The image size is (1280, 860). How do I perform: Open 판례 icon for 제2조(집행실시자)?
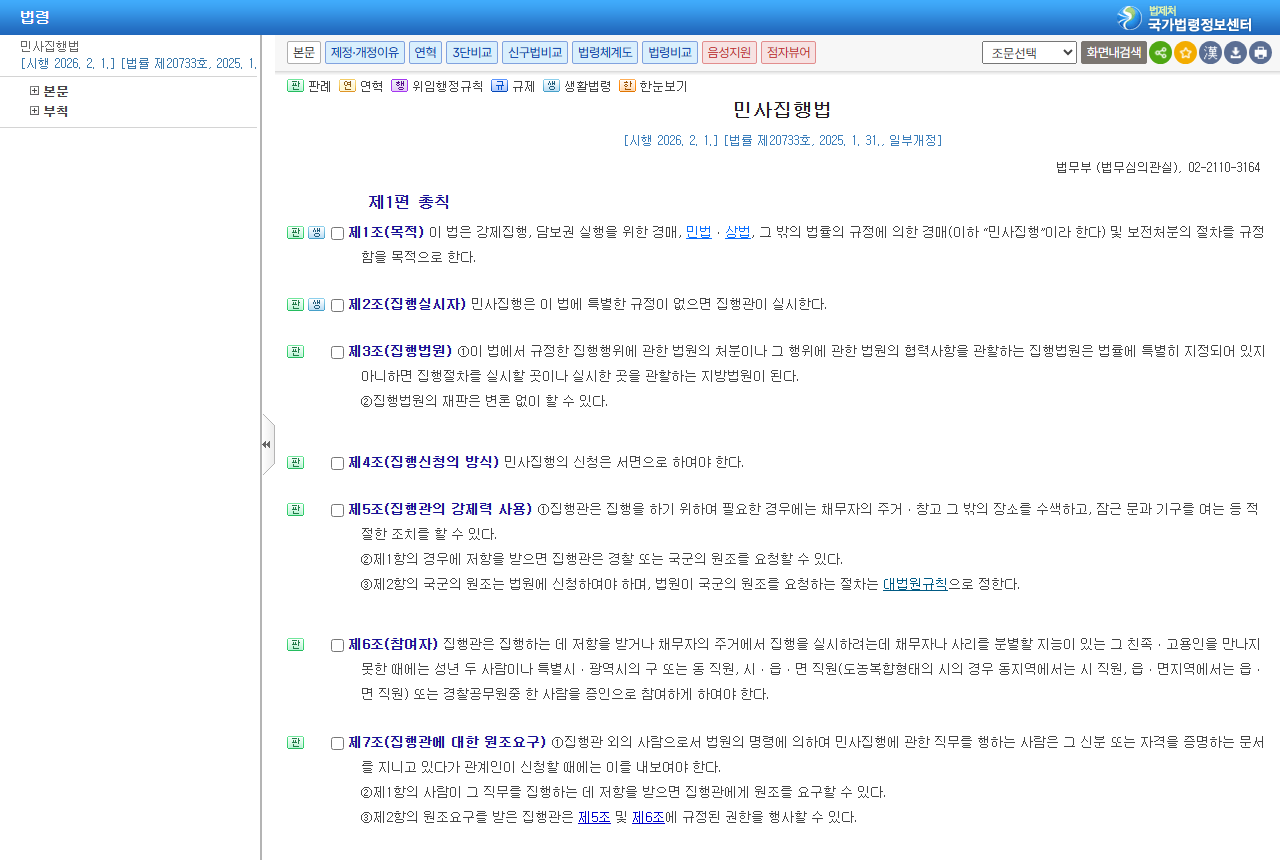click(x=295, y=304)
